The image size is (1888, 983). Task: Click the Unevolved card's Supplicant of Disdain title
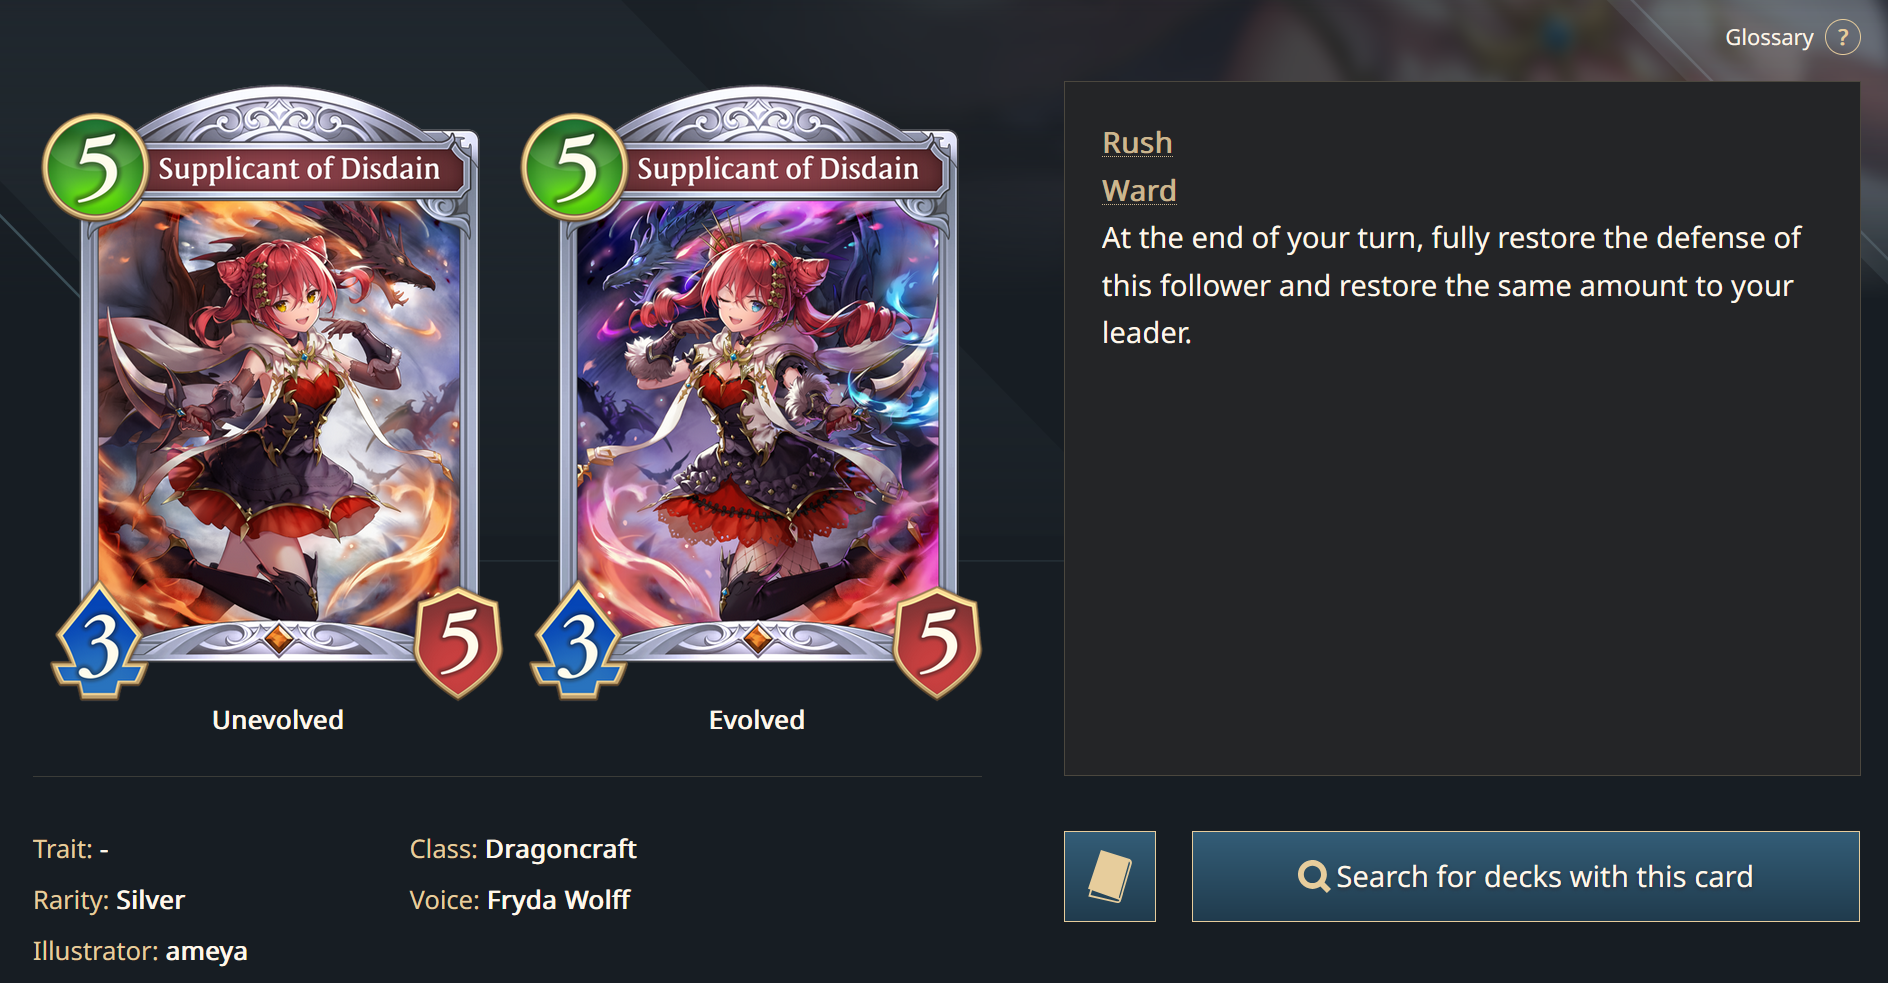pyautogui.click(x=299, y=169)
